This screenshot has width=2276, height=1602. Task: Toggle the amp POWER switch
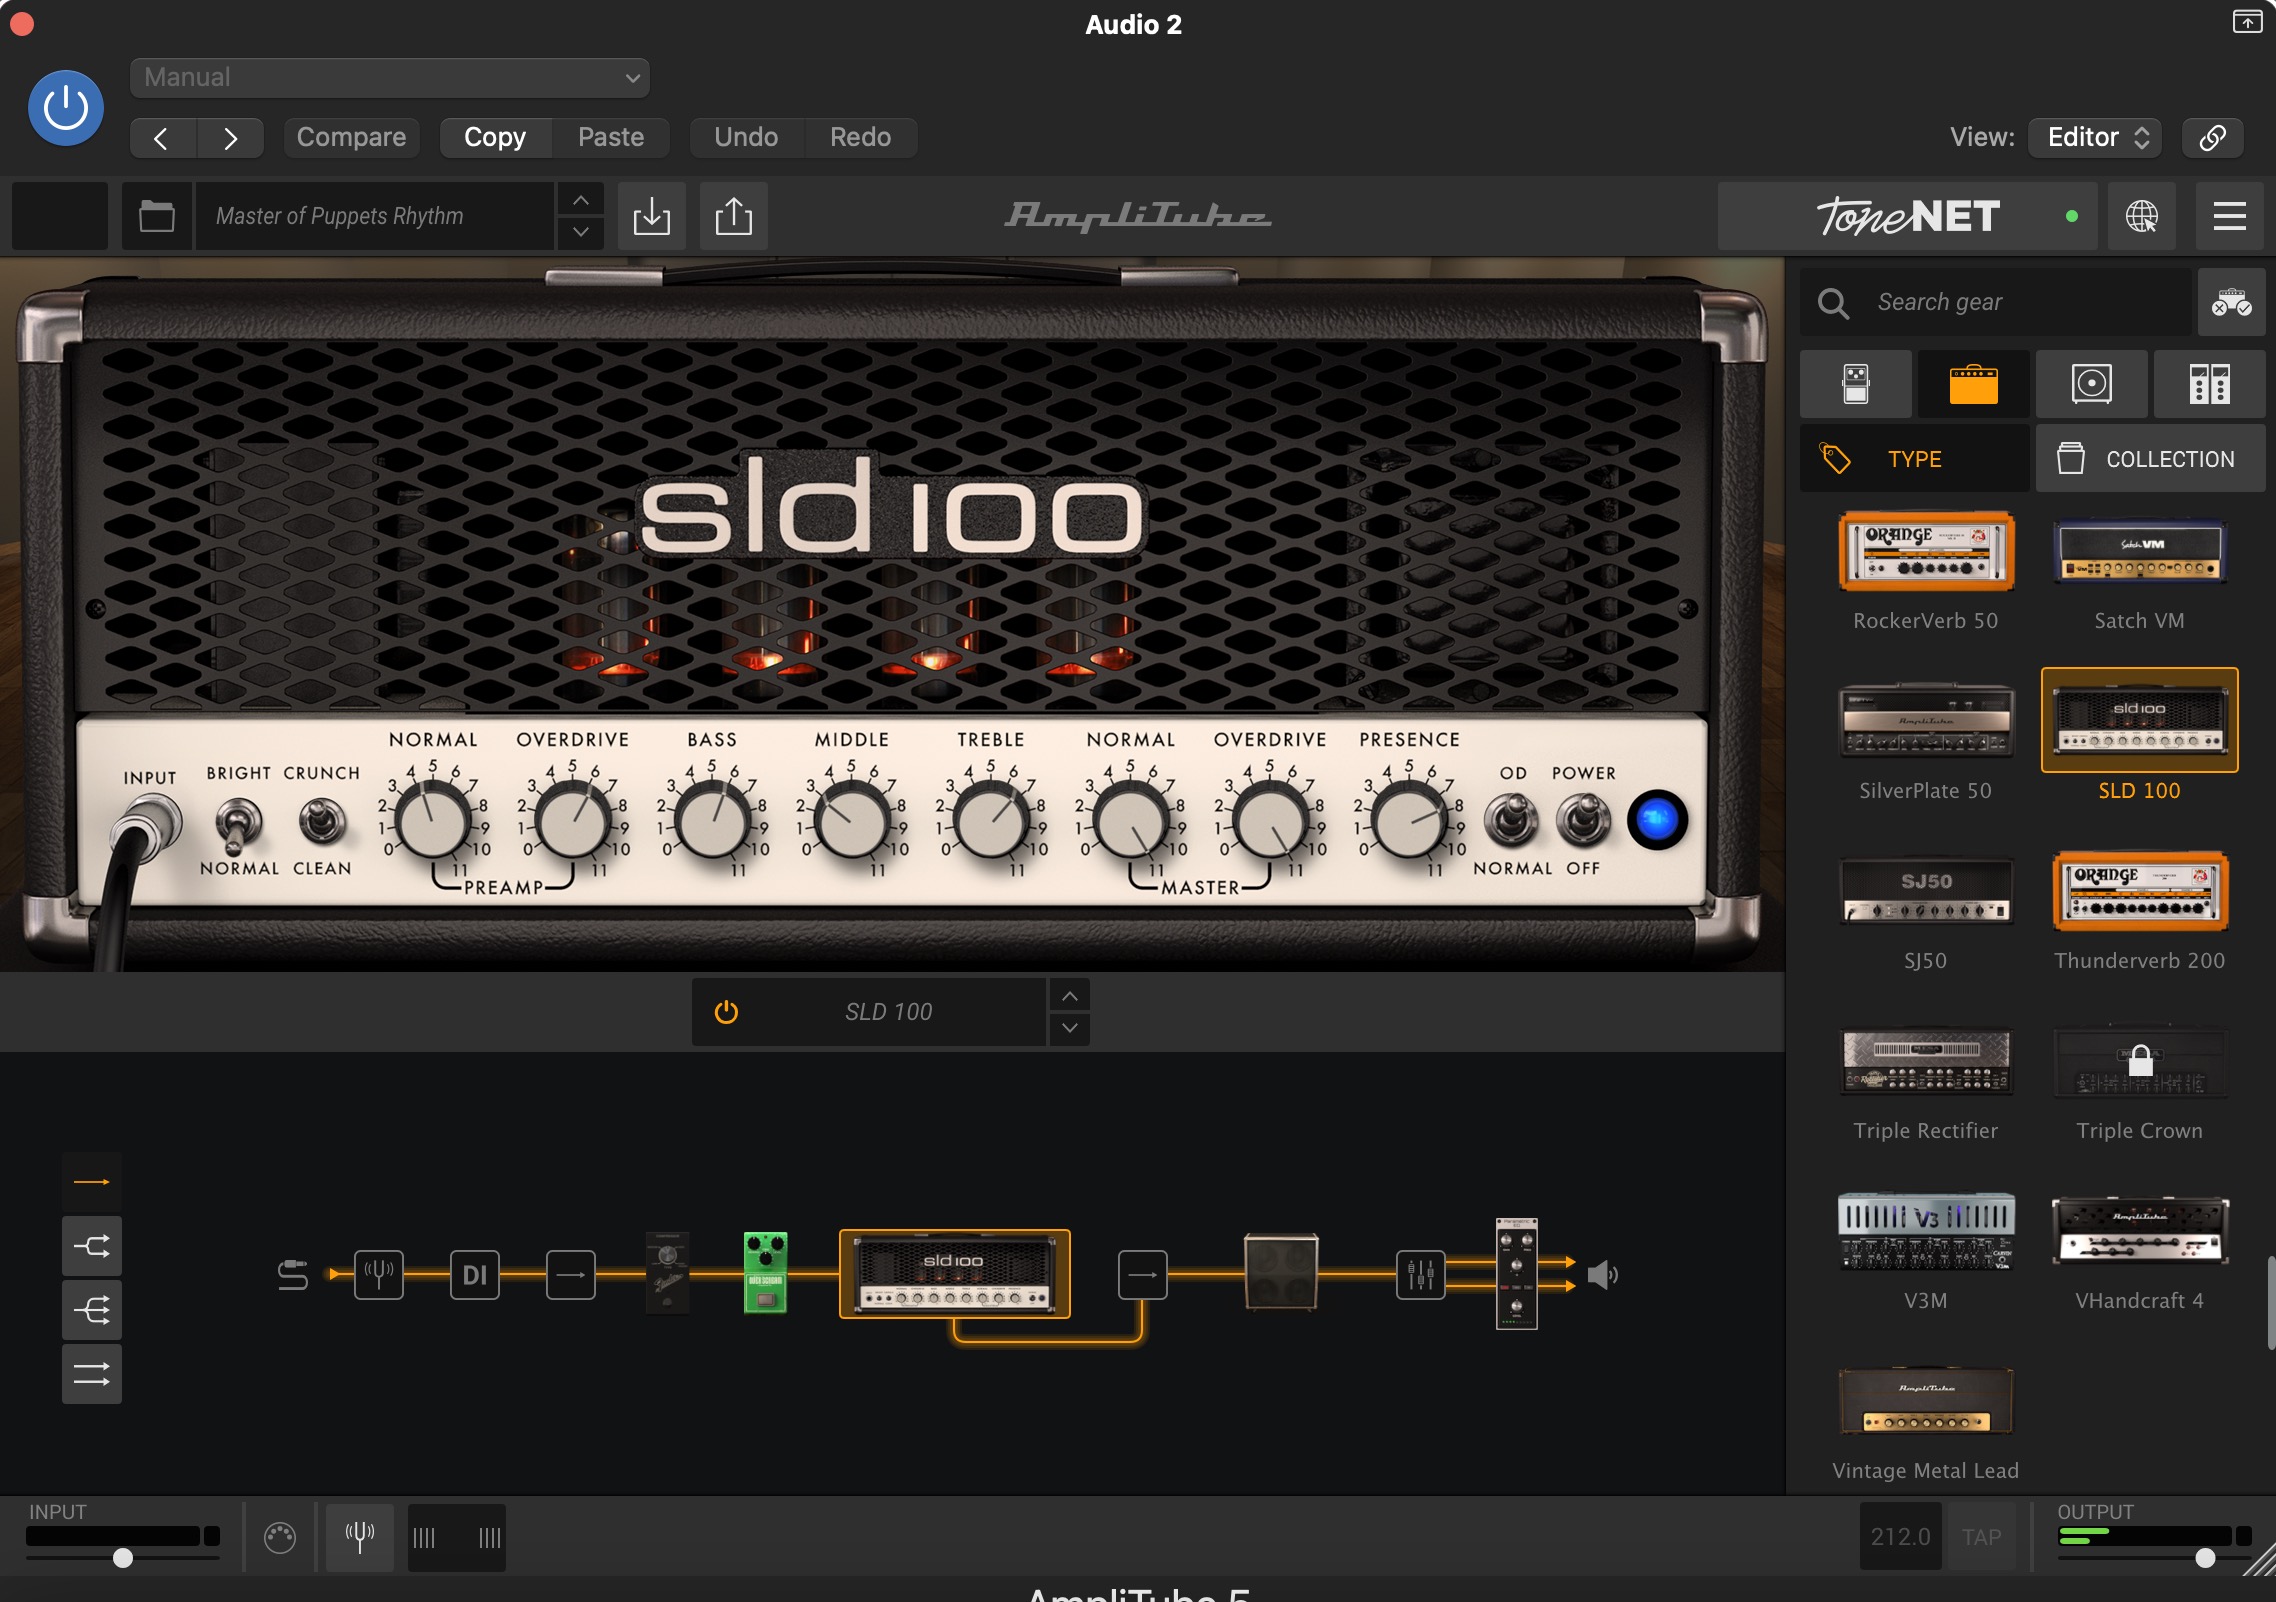(x=1583, y=820)
